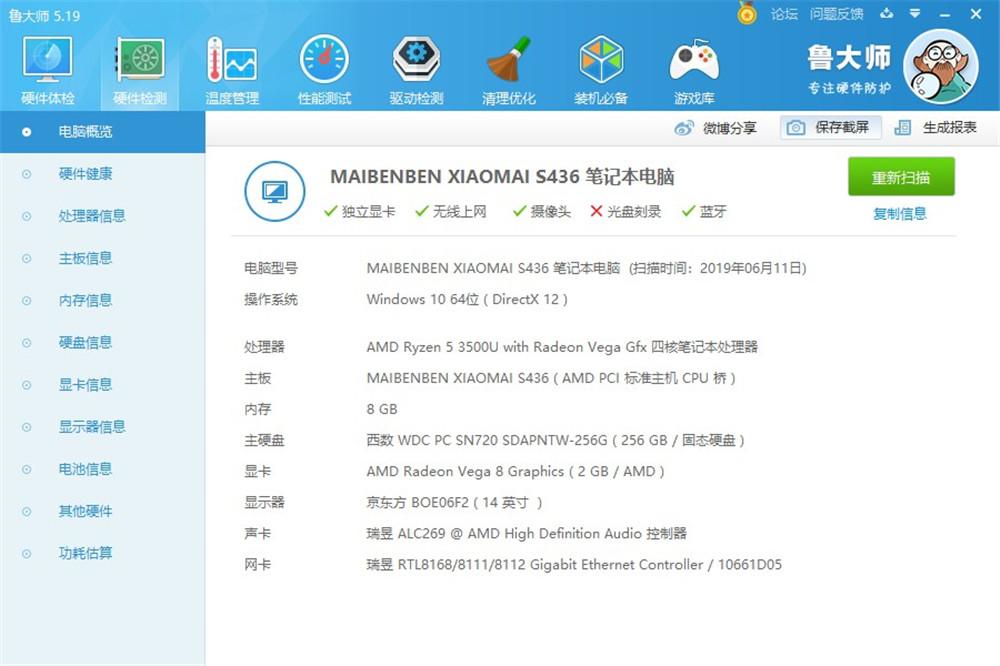Screen dimensions: 1000x666
Task: Open the 清理优化 cleanup optimizer
Action: pos(509,66)
